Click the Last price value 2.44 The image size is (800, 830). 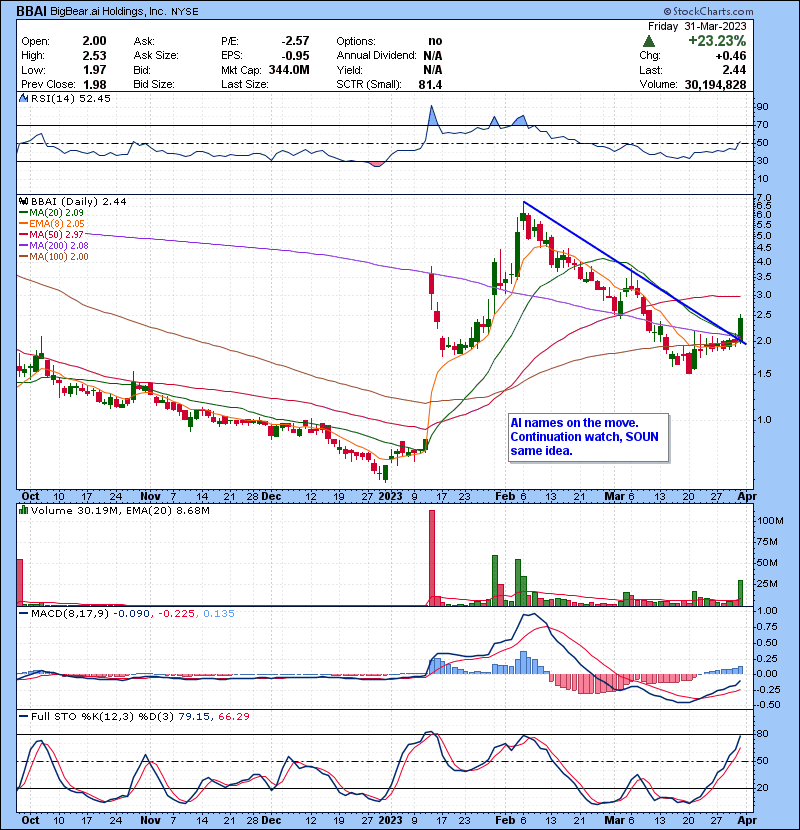click(734, 70)
